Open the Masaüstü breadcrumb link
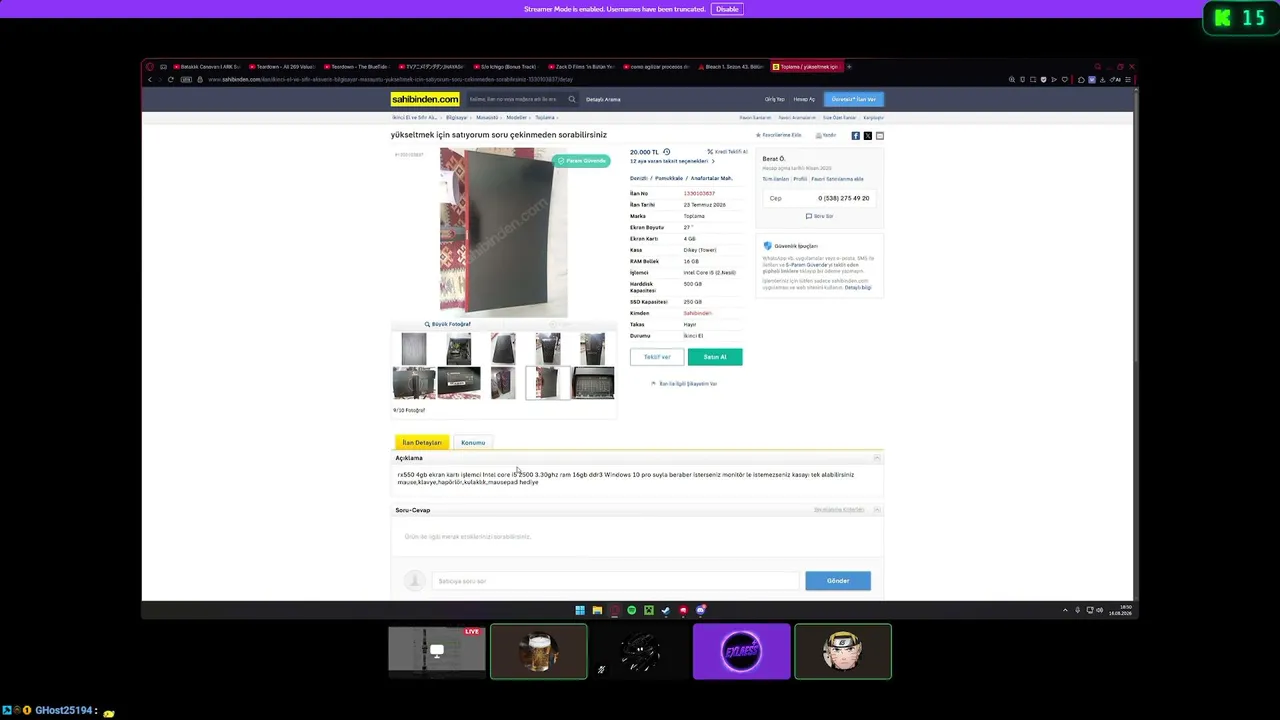The width and height of the screenshot is (1280, 720). tap(487, 118)
